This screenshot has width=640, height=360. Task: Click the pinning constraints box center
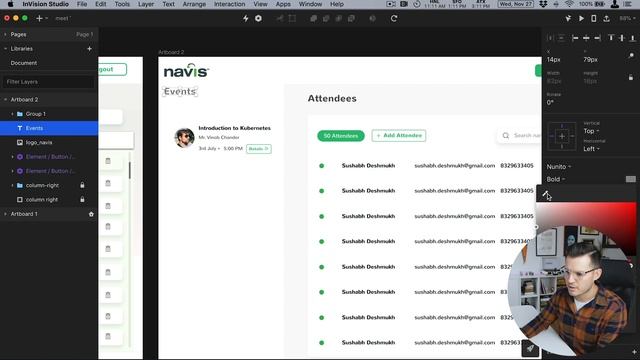[562, 136]
